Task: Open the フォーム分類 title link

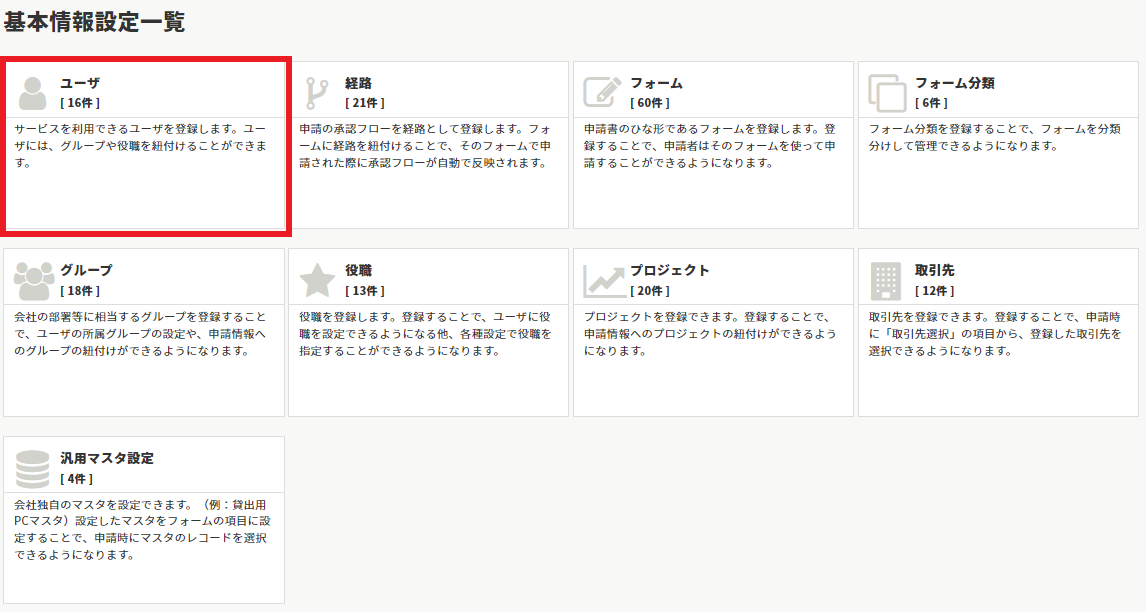Action: (954, 83)
